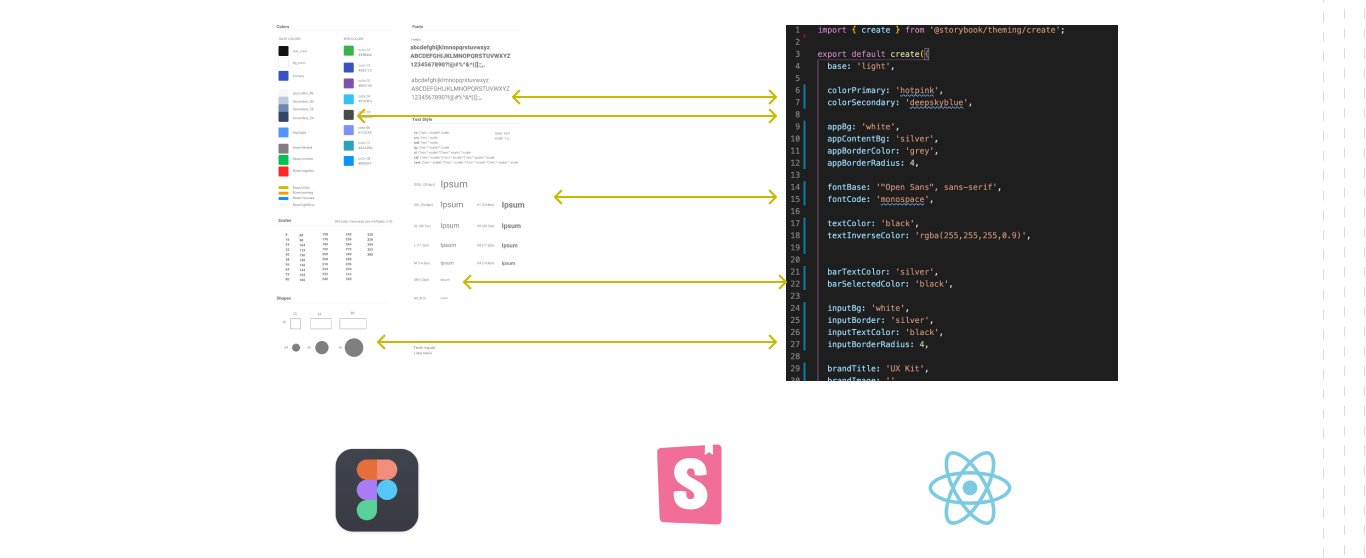1366x558 pixels.
Task: Click the import create code line
Action: click(941, 30)
